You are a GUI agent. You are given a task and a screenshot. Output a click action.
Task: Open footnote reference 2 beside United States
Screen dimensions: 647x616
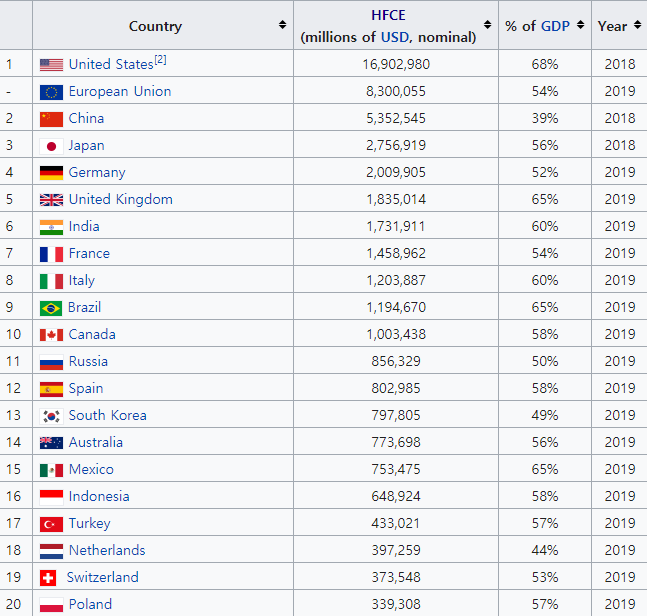point(160,60)
